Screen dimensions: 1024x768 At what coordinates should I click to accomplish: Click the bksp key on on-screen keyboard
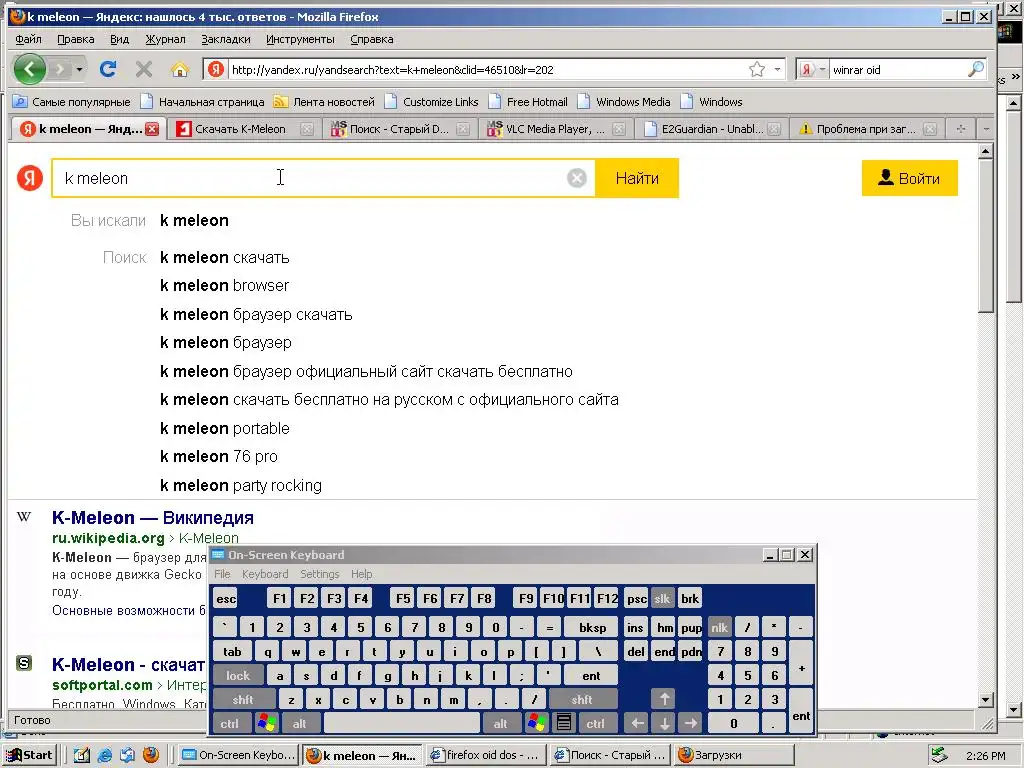click(x=592, y=628)
